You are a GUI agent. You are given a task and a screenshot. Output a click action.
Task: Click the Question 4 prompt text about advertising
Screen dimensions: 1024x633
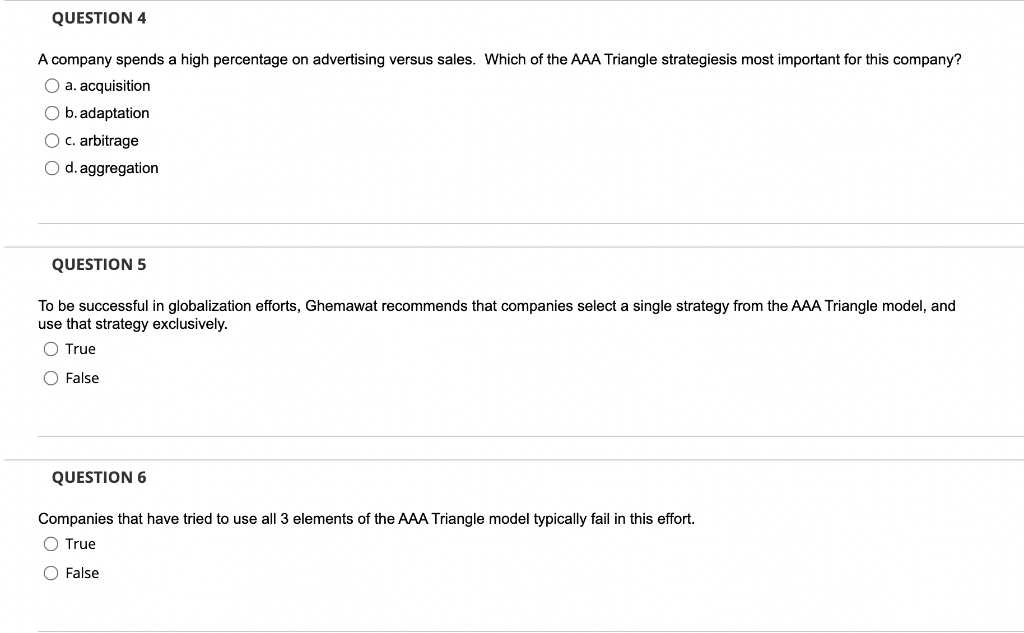500,59
